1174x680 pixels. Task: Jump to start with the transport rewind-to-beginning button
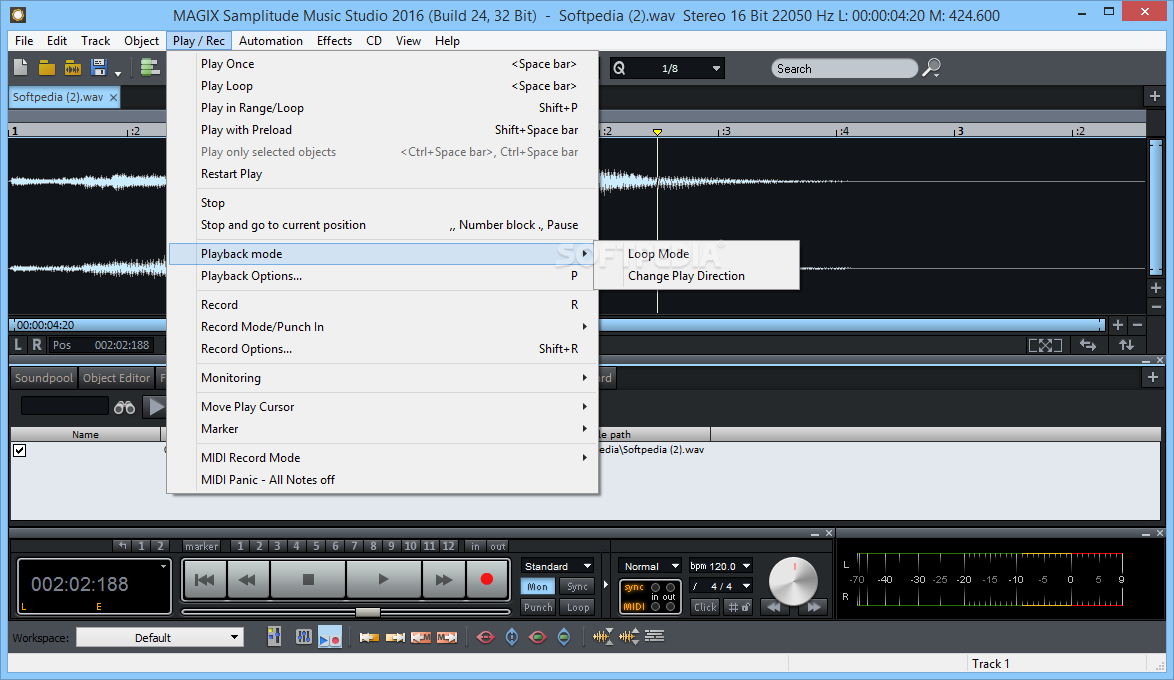tap(204, 579)
